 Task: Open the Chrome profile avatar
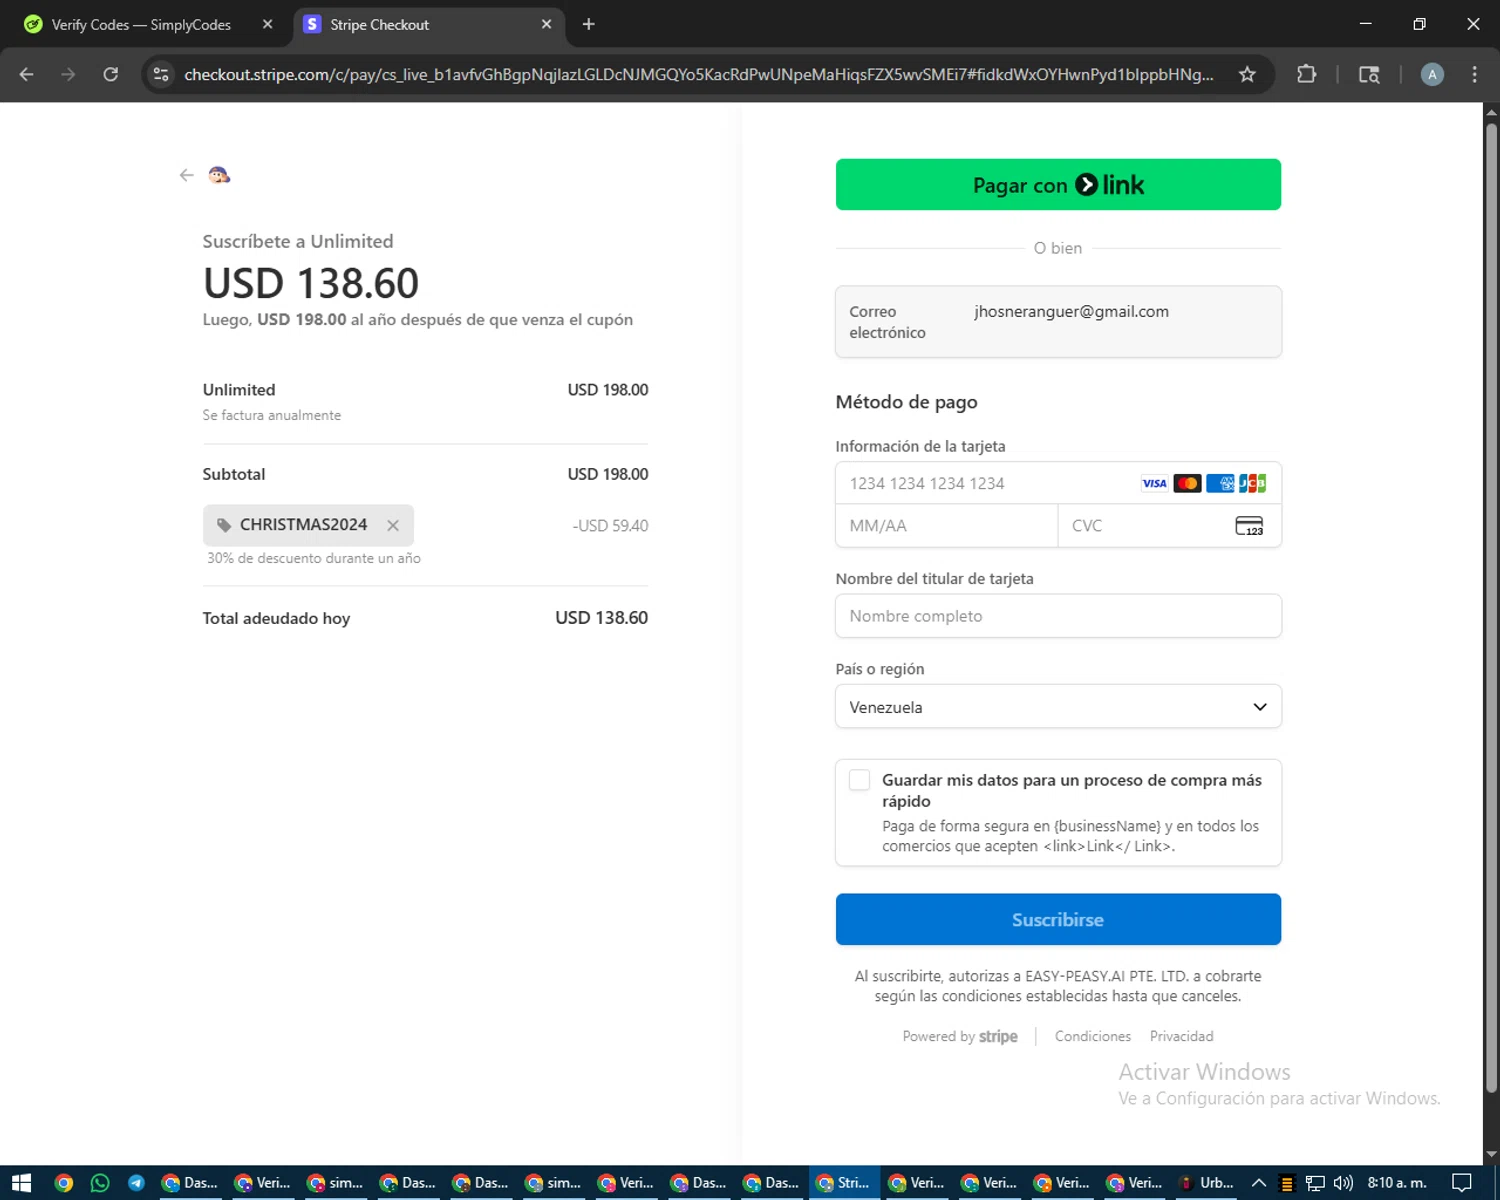tap(1432, 74)
